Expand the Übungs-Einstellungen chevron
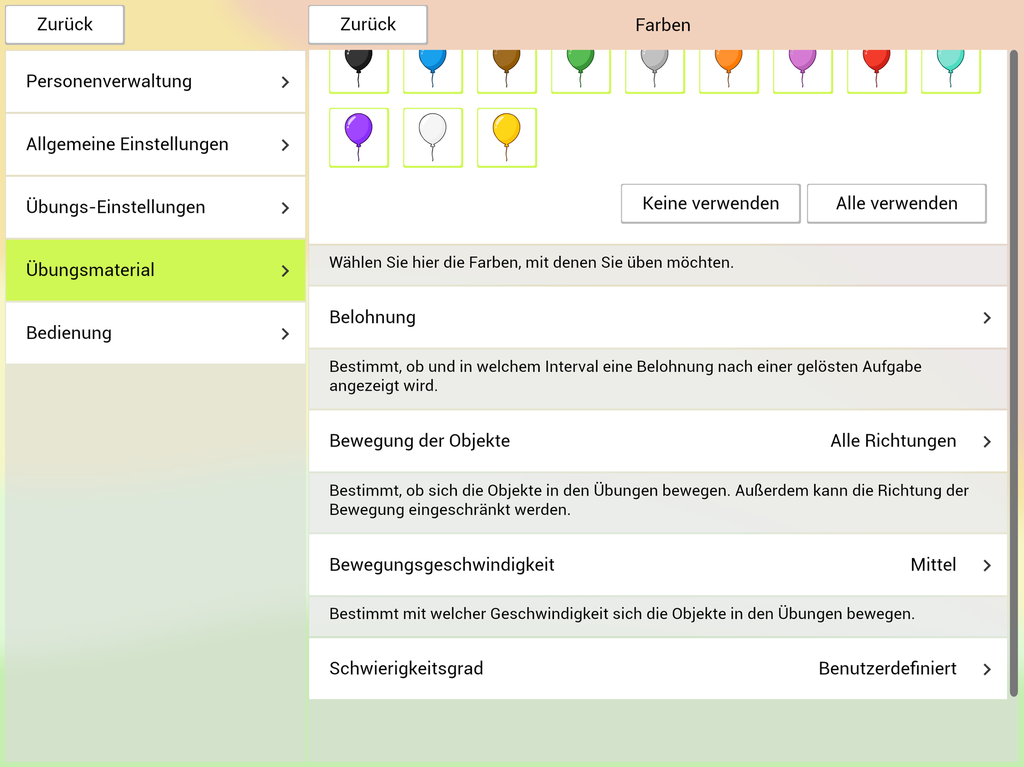This screenshot has width=1024, height=767. click(x=285, y=208)
